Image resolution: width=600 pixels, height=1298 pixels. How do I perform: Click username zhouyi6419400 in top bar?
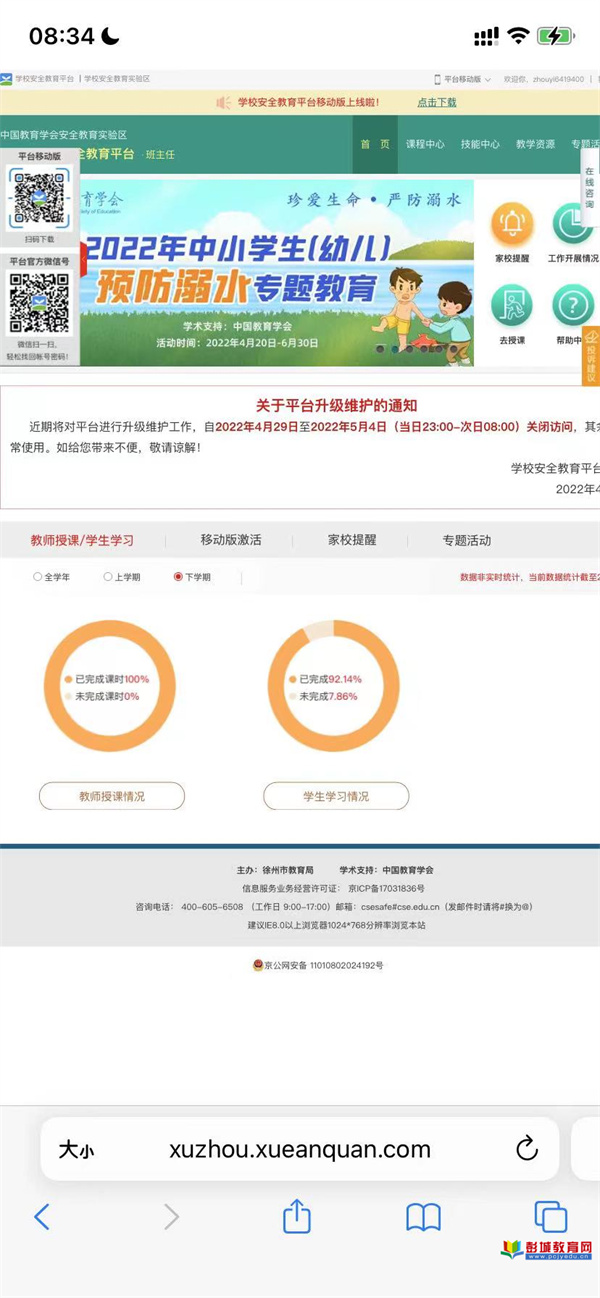tap(557, 78)
